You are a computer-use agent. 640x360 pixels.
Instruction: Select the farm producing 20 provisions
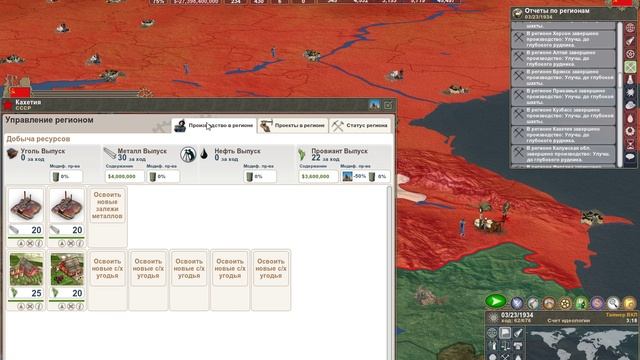click(67, 269)
